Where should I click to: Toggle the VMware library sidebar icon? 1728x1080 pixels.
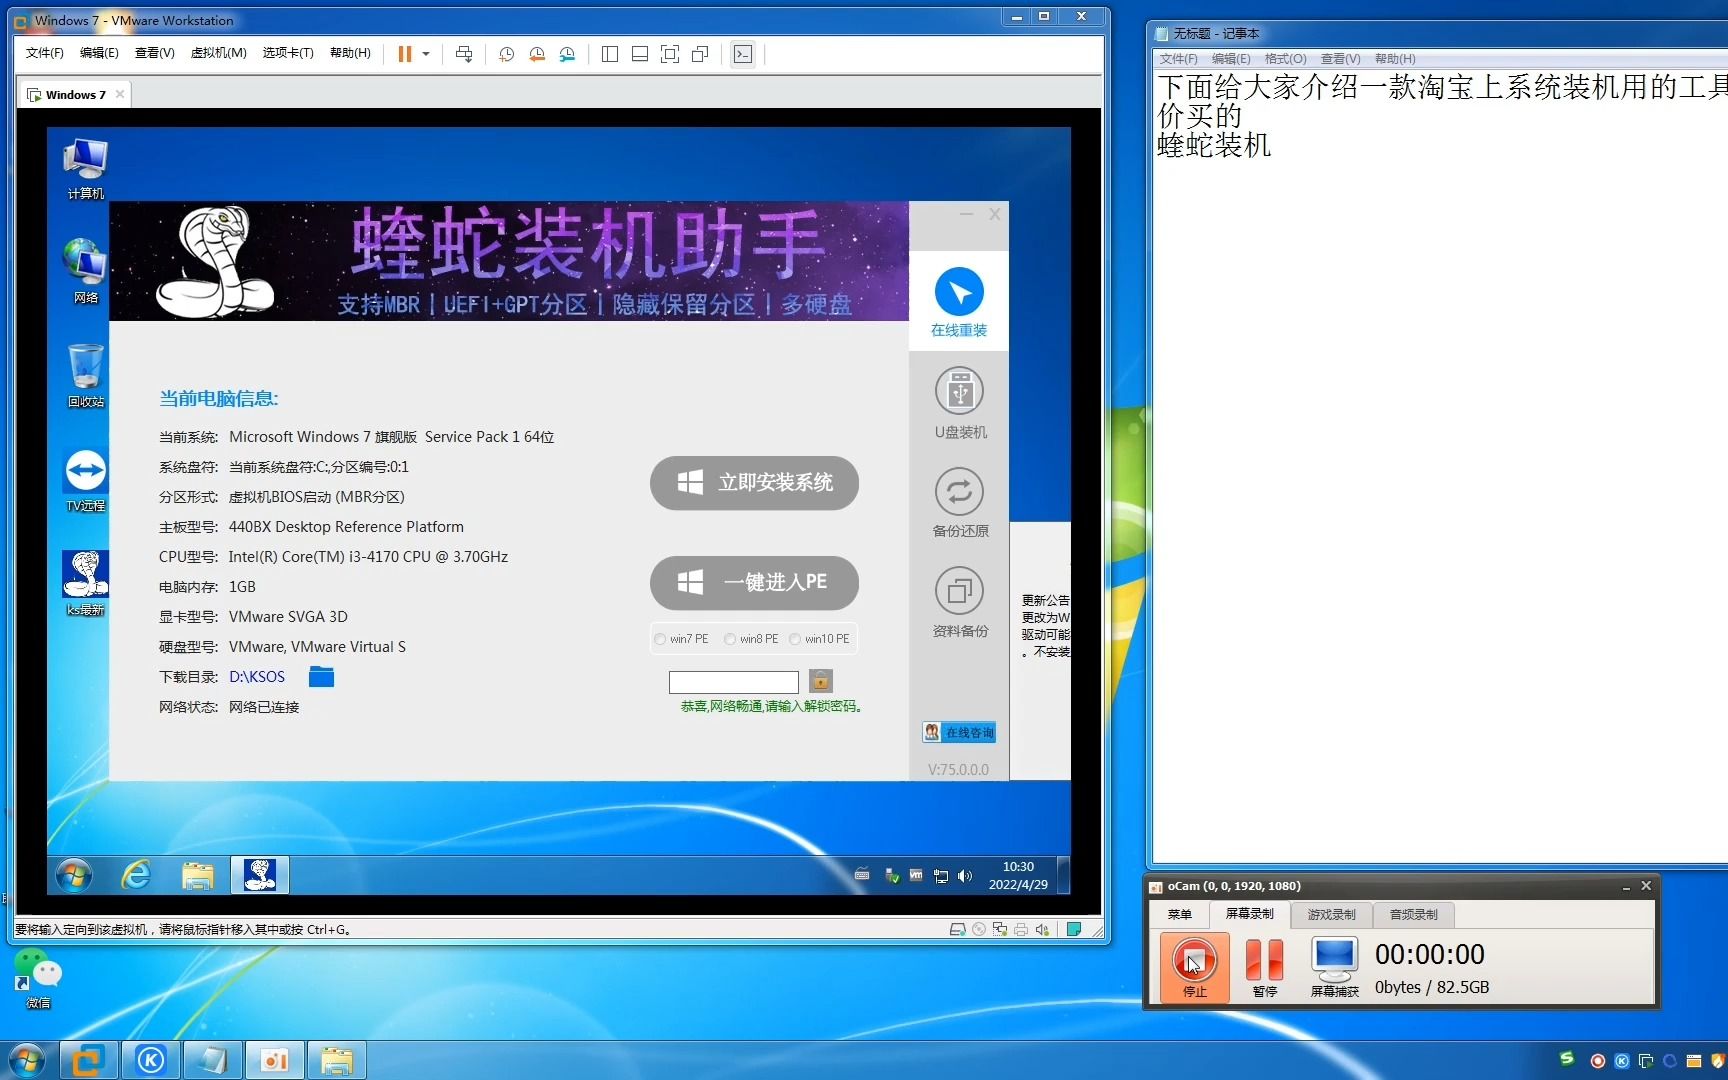coord(610,54)
